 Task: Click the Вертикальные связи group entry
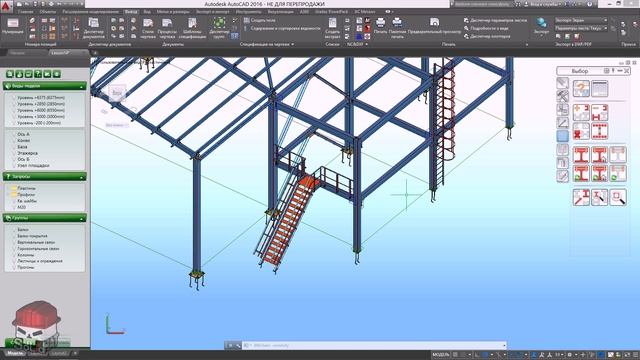(x=36, y=242)
